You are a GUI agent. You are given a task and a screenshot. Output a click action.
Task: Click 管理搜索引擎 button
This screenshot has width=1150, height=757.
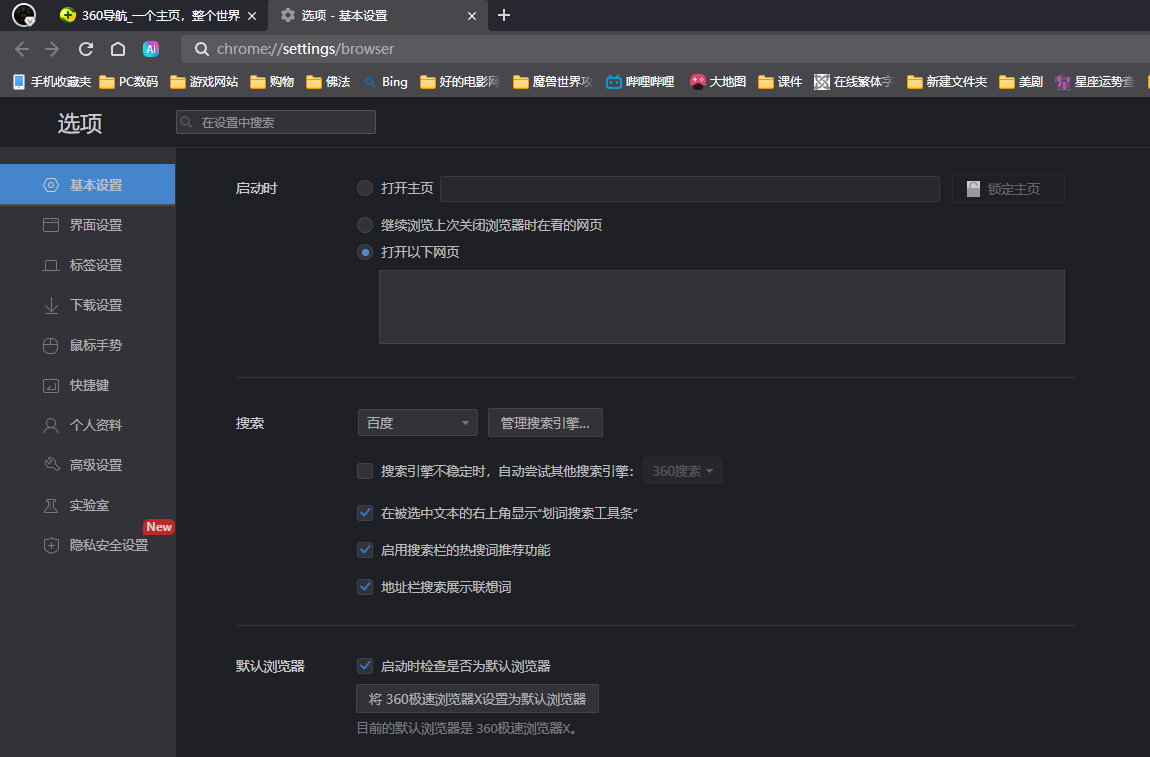(545, 422)
